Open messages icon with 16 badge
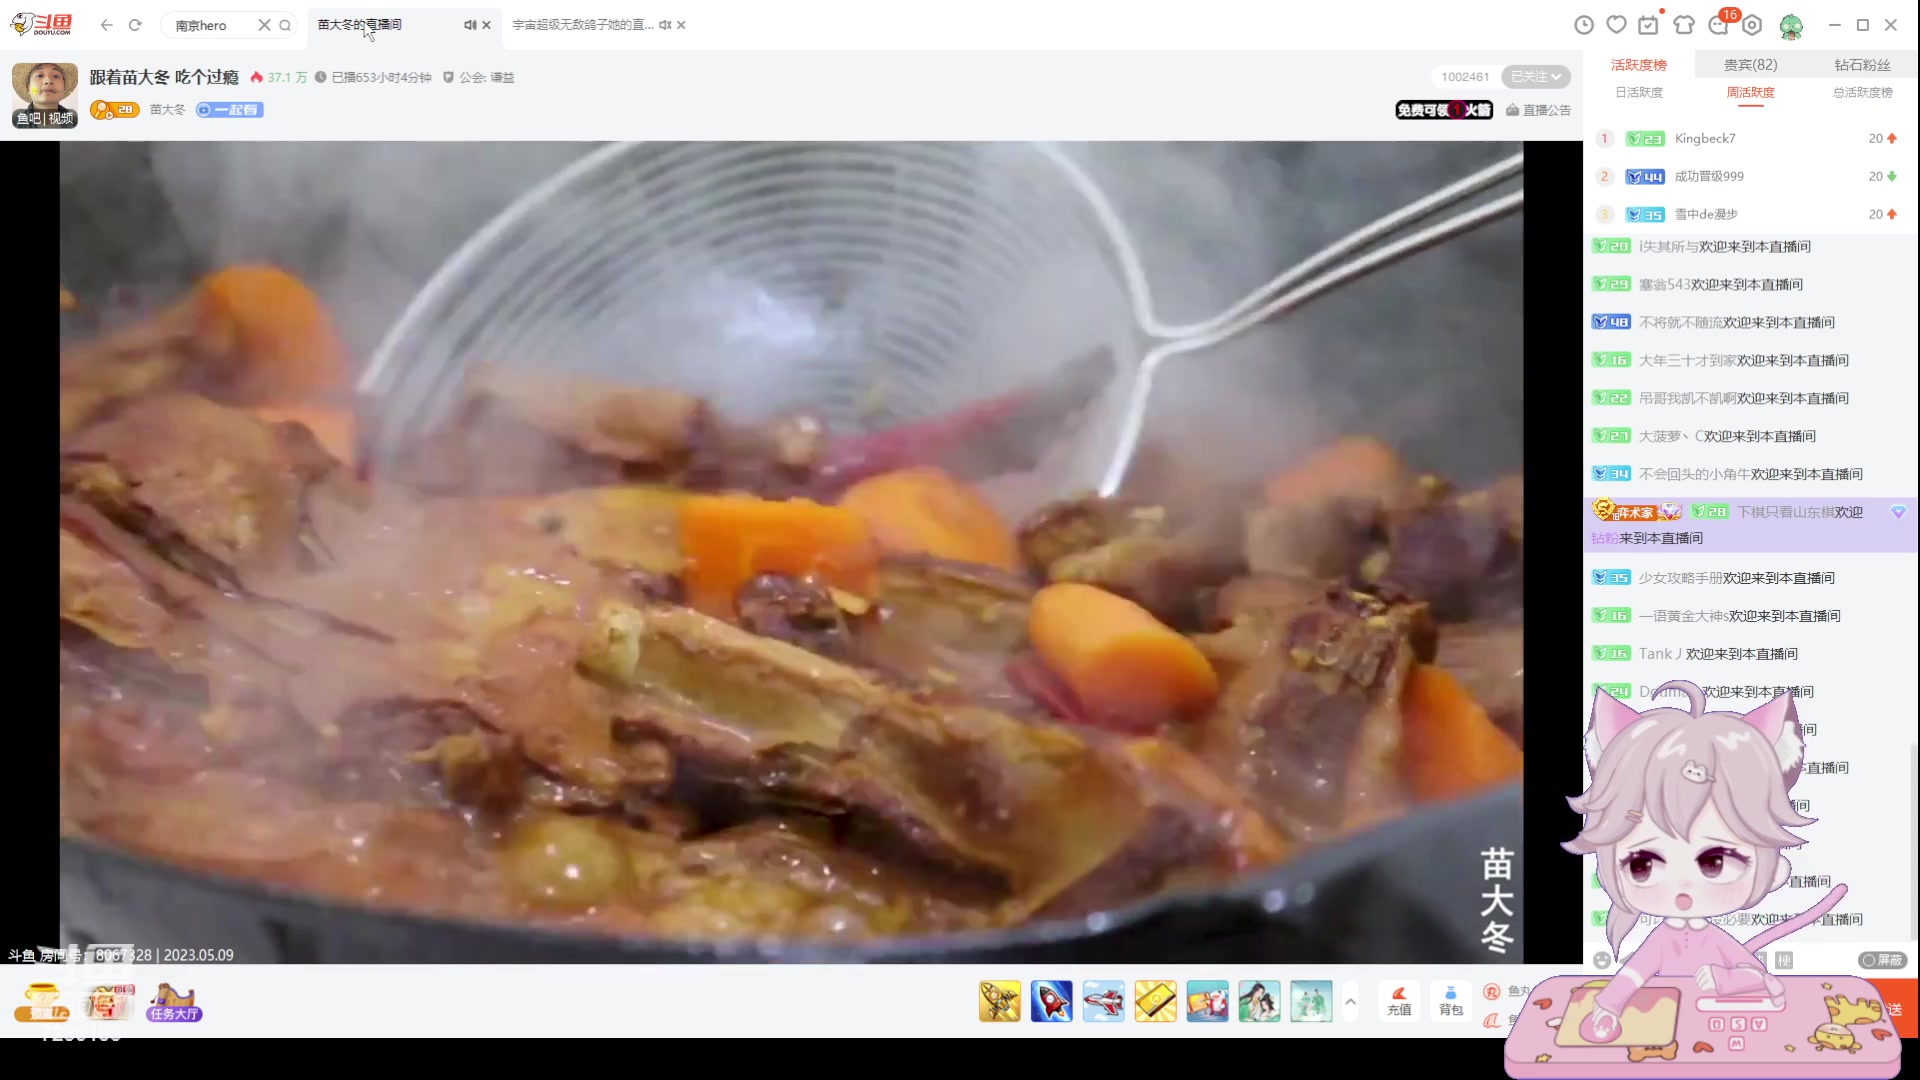The width and height of the screenshot is (1920, 1080). tap(1719, 25)
